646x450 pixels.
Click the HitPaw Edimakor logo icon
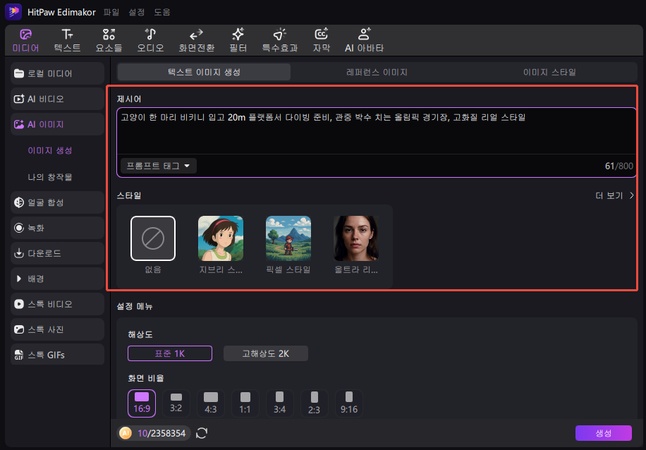pos(13,12)
